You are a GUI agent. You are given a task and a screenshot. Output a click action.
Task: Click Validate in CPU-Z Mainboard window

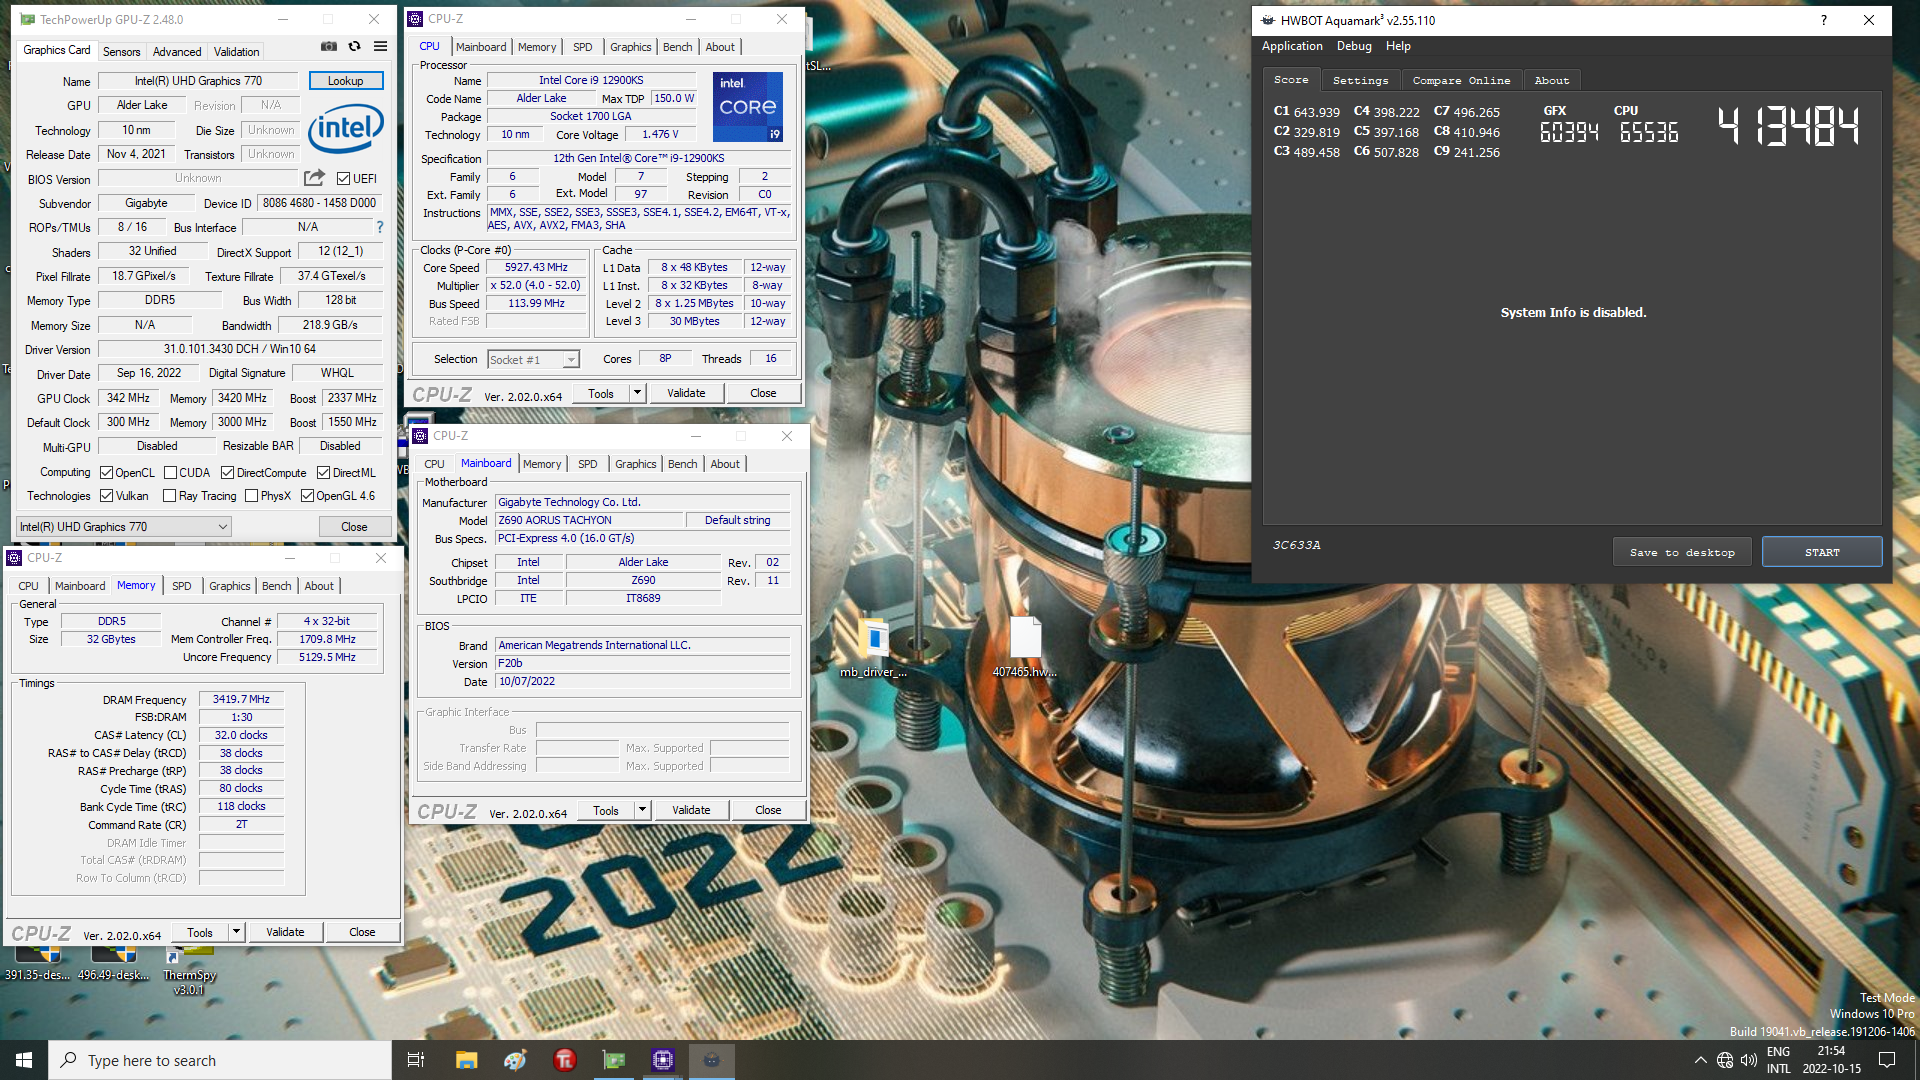(x=691, y=811)
